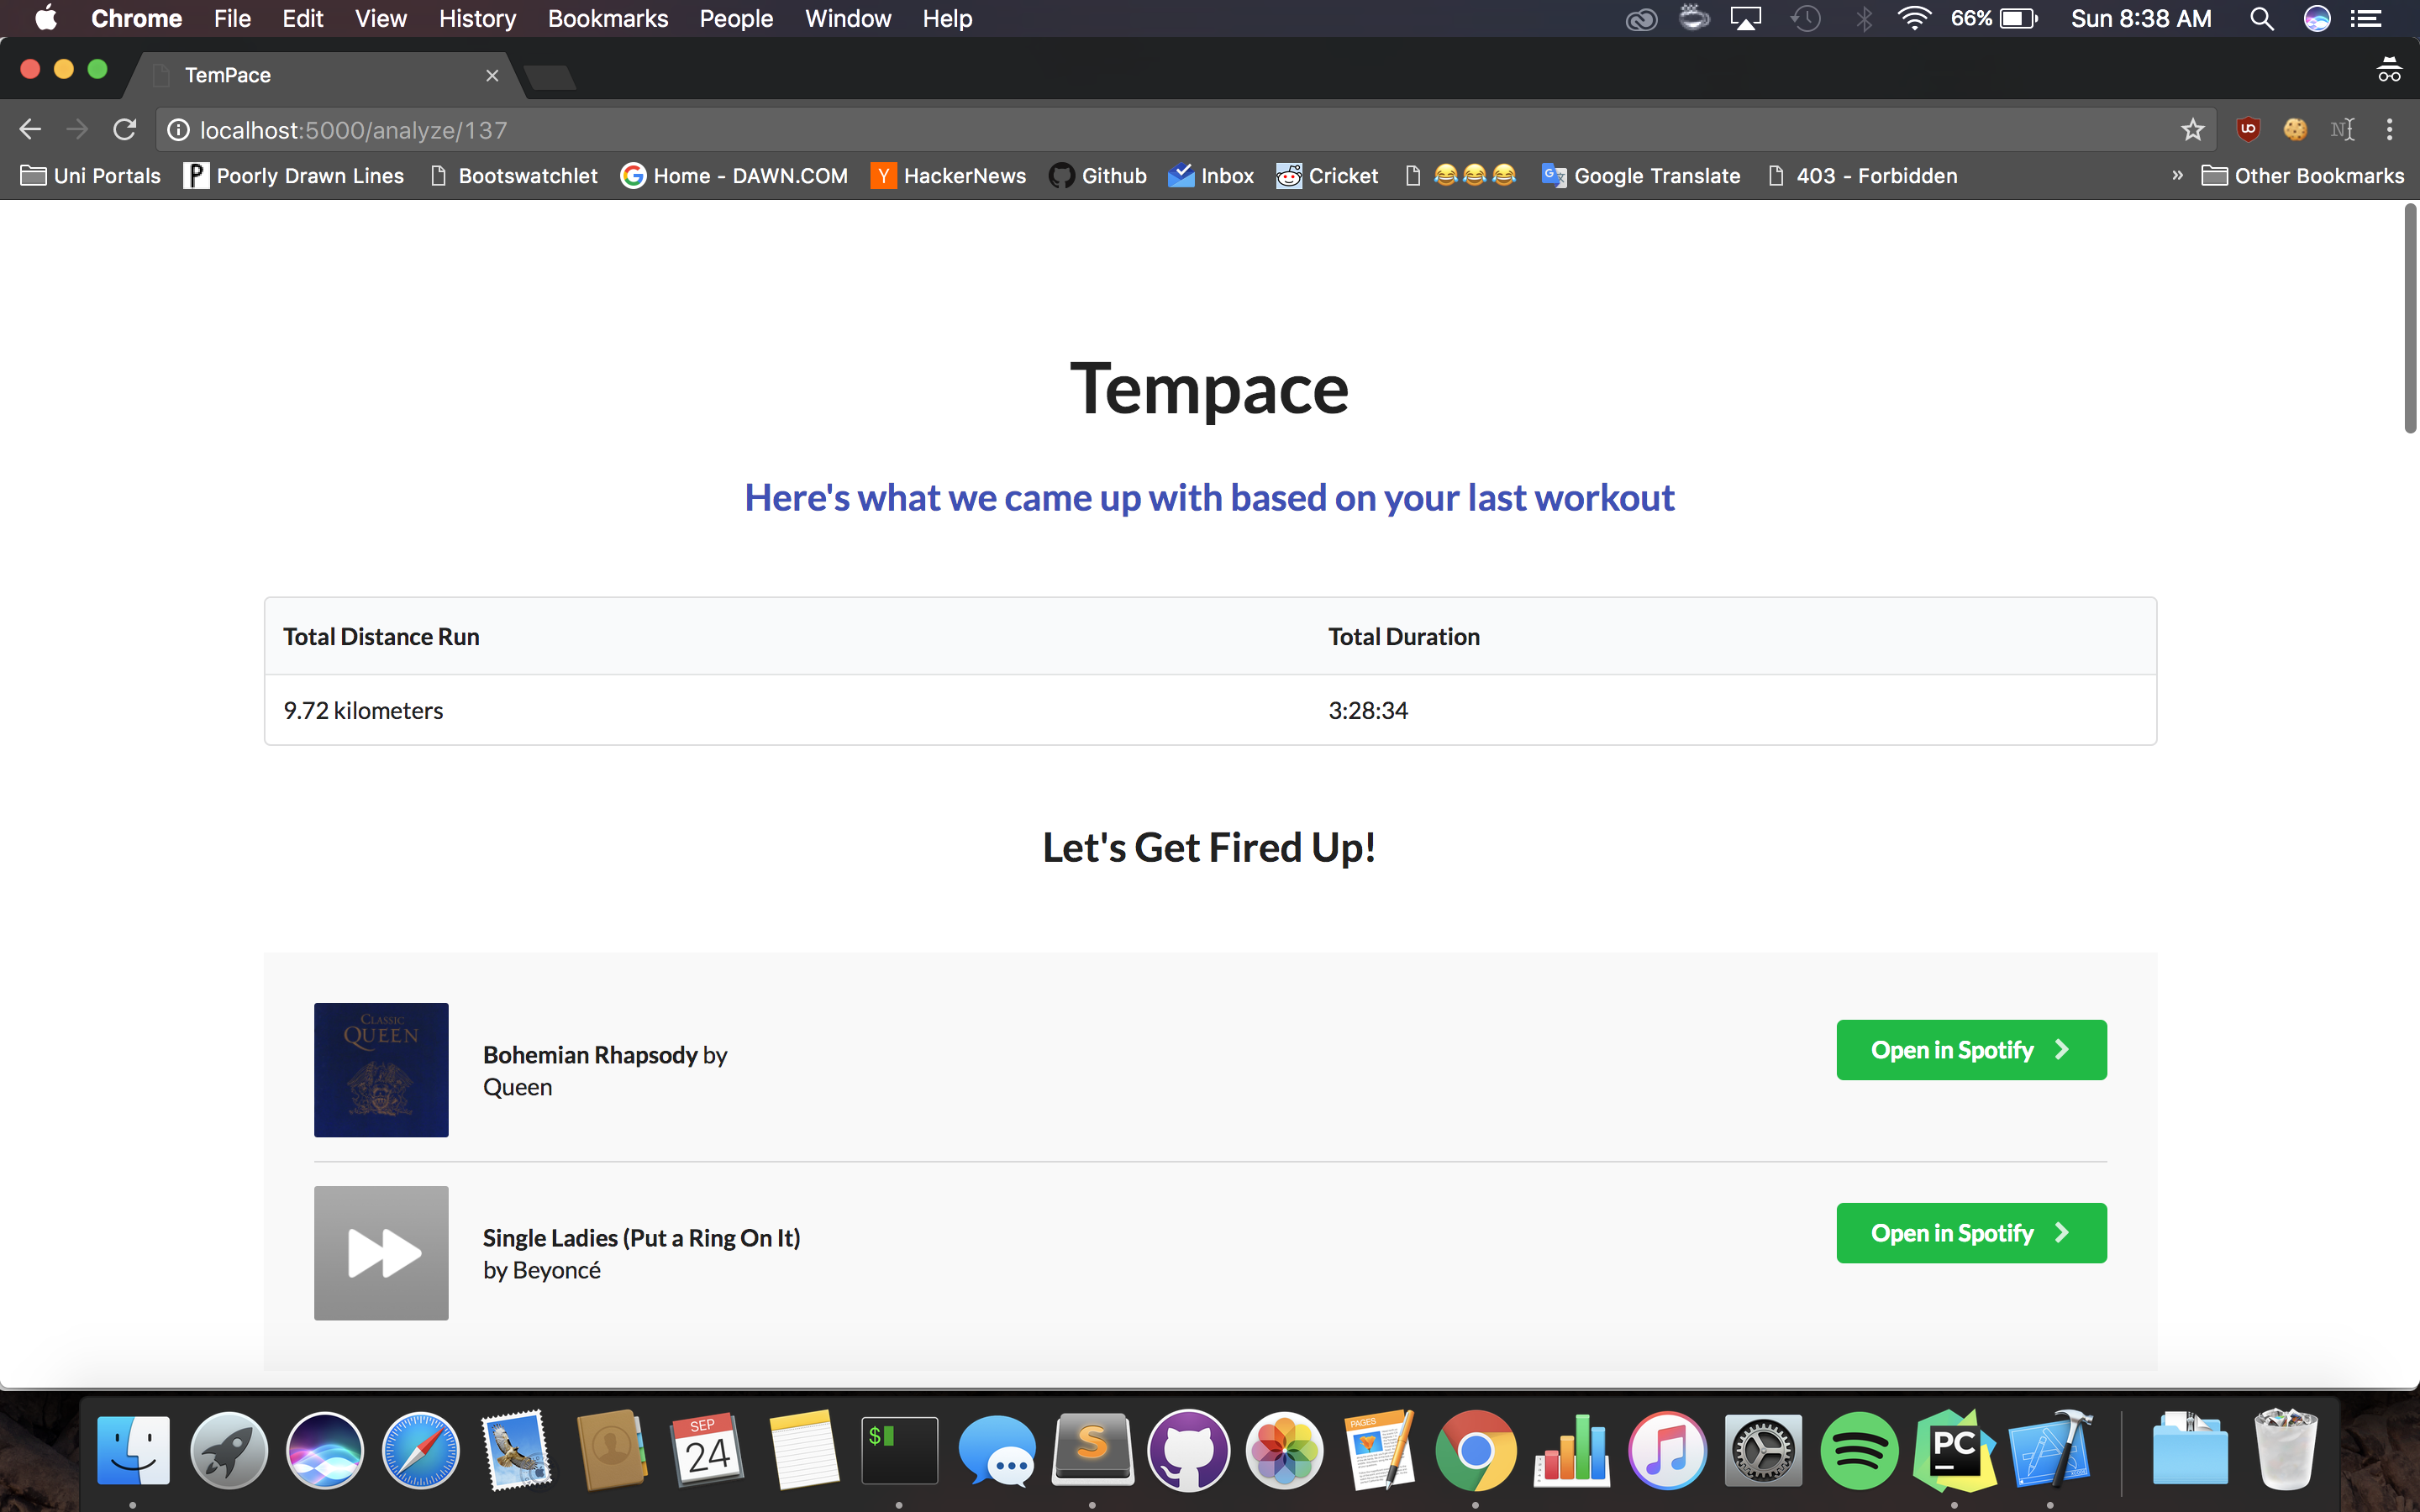
Task: Open the Other Bookmarks folder
Action: pos(2303,176)
